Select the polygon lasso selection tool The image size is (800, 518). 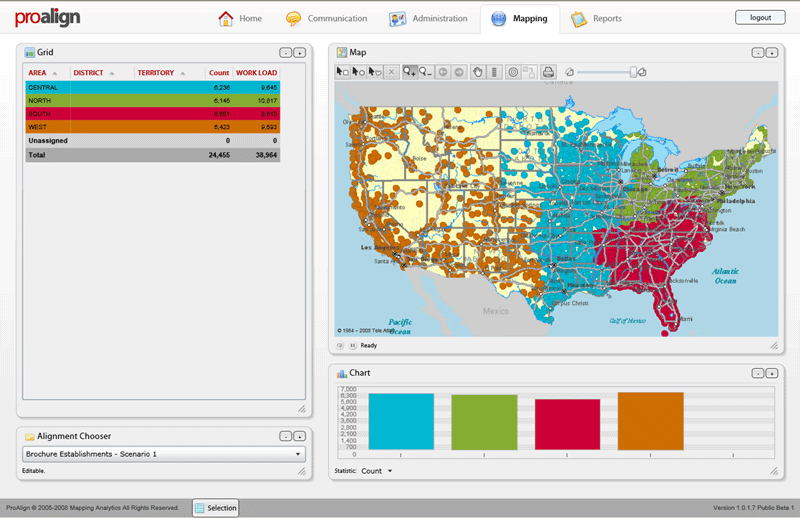click(375, 72)
